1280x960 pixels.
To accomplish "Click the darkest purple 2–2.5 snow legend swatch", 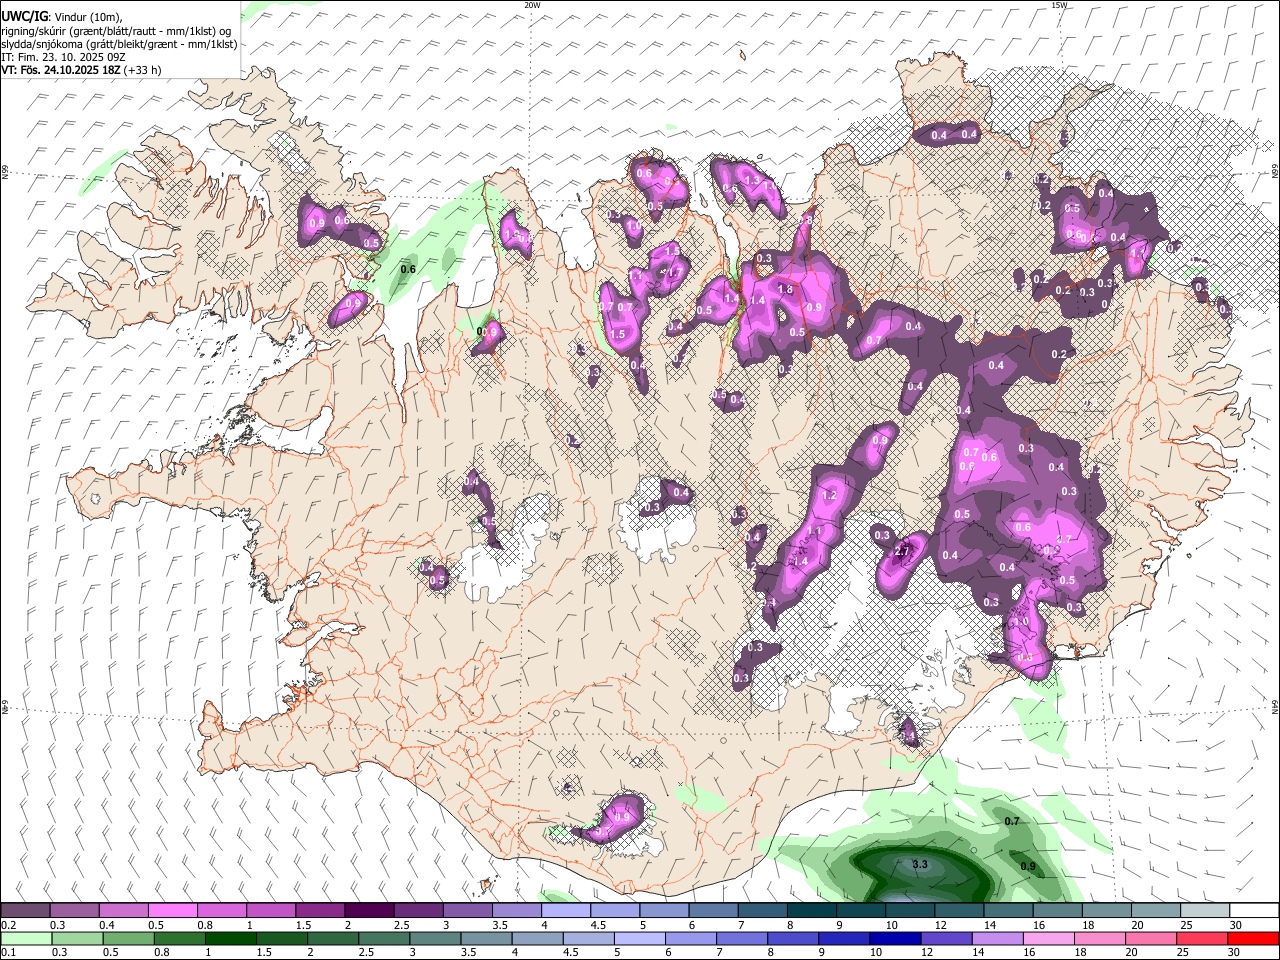I will click(x=369, y=911).
